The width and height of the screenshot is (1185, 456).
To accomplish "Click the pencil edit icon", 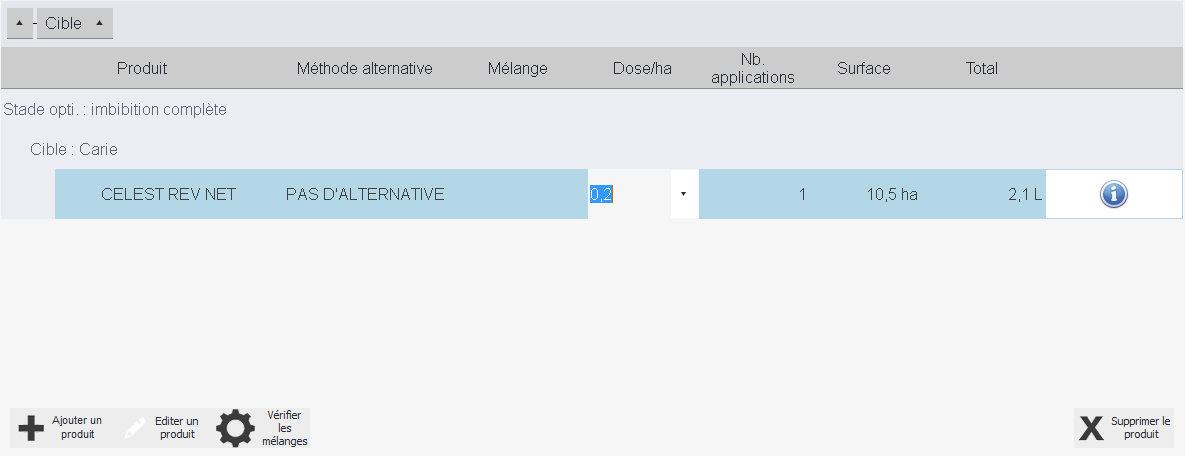I will pos(134,428).
